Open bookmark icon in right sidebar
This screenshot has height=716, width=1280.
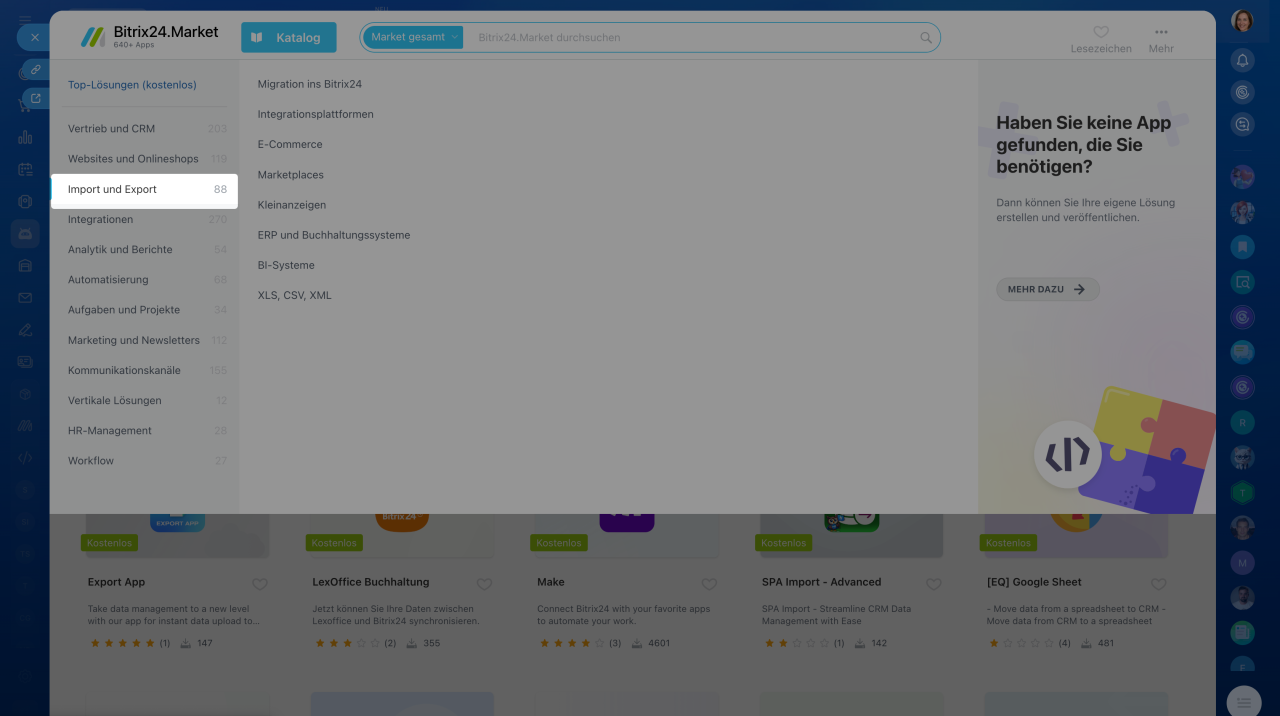coord(1243,246)
